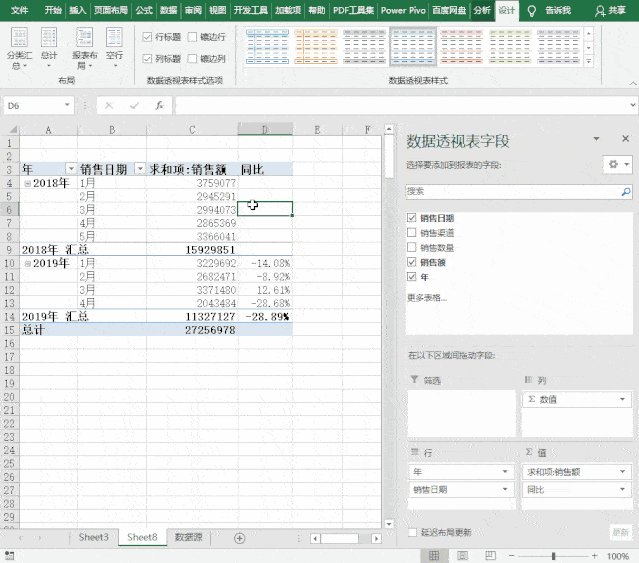The width and height of the screenshot is (639, 563).
Task: Click the insert function fx icon
Action: pyautogui.click(x=159, y=105)
